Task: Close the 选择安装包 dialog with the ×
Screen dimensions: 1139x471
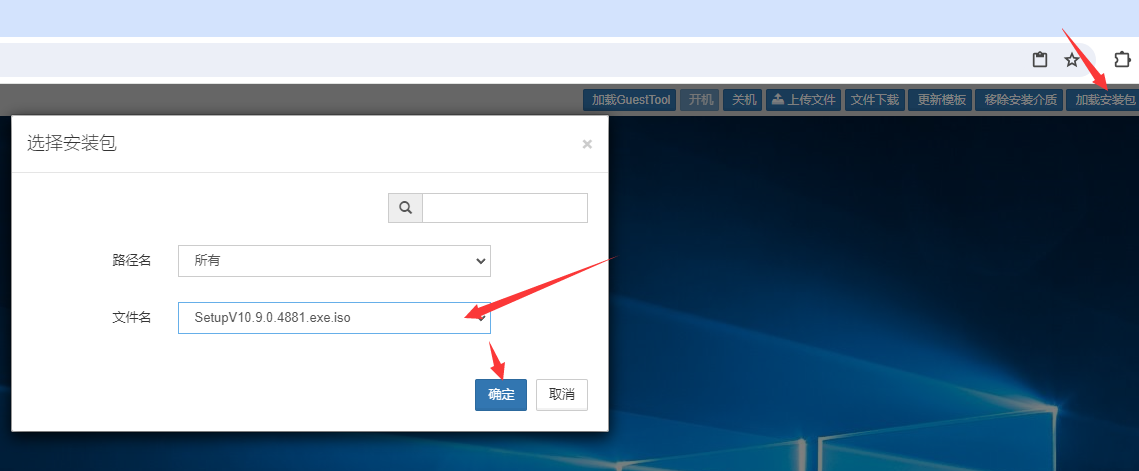Action: coord(587,144)
